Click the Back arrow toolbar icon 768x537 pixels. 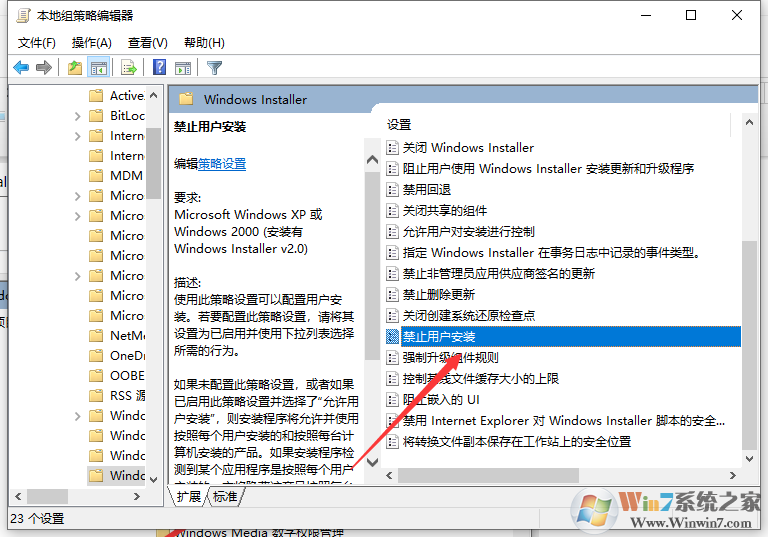coord(21,68)
